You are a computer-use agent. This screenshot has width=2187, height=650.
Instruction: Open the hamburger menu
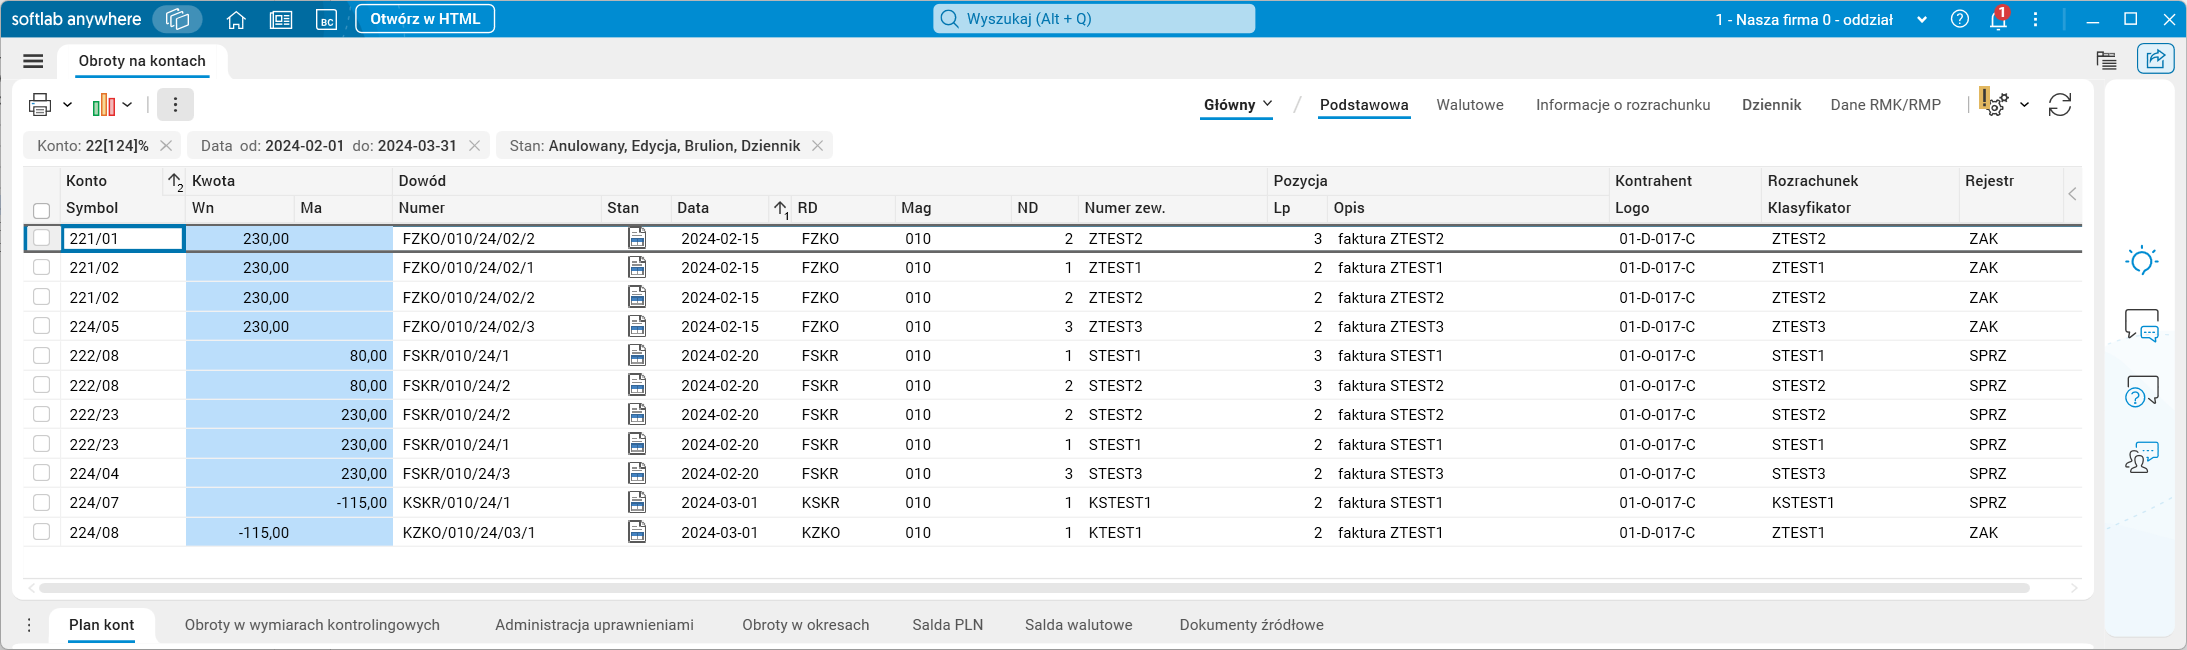(33, 61)
